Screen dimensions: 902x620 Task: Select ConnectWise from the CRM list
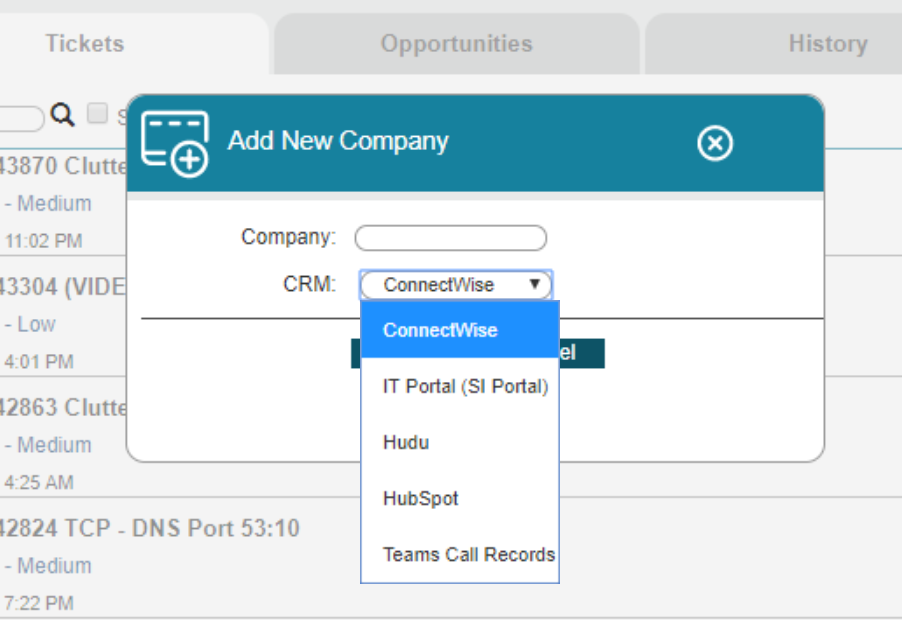point(460,330)
